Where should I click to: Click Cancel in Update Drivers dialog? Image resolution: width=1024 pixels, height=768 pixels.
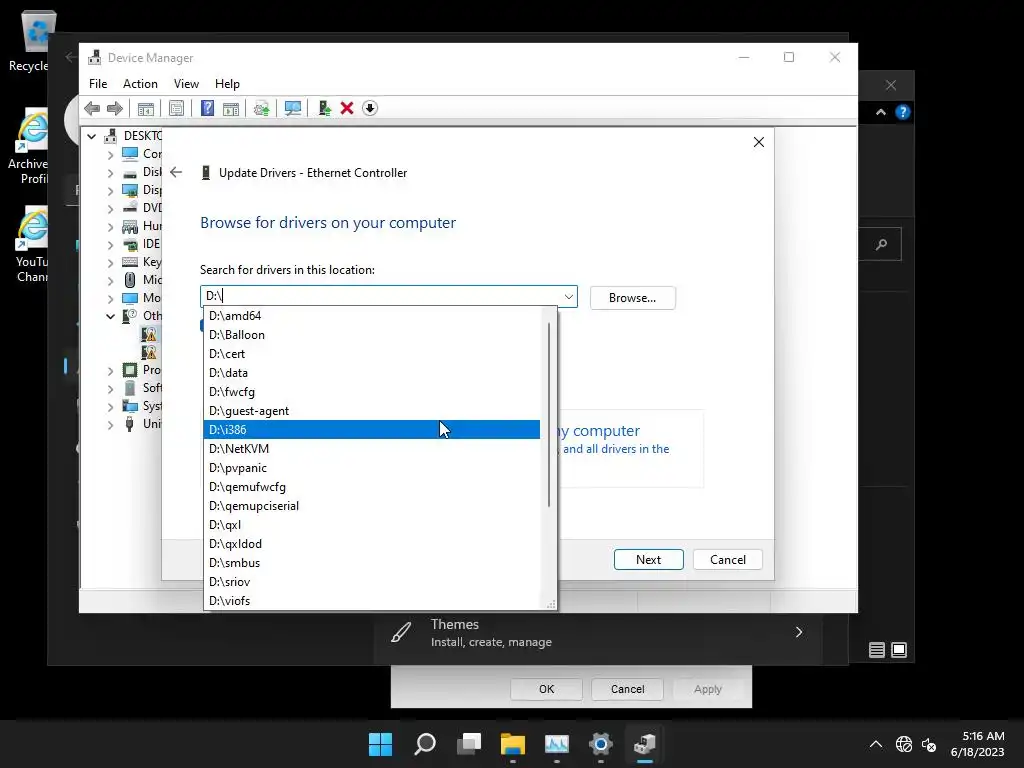click(728, 560)
